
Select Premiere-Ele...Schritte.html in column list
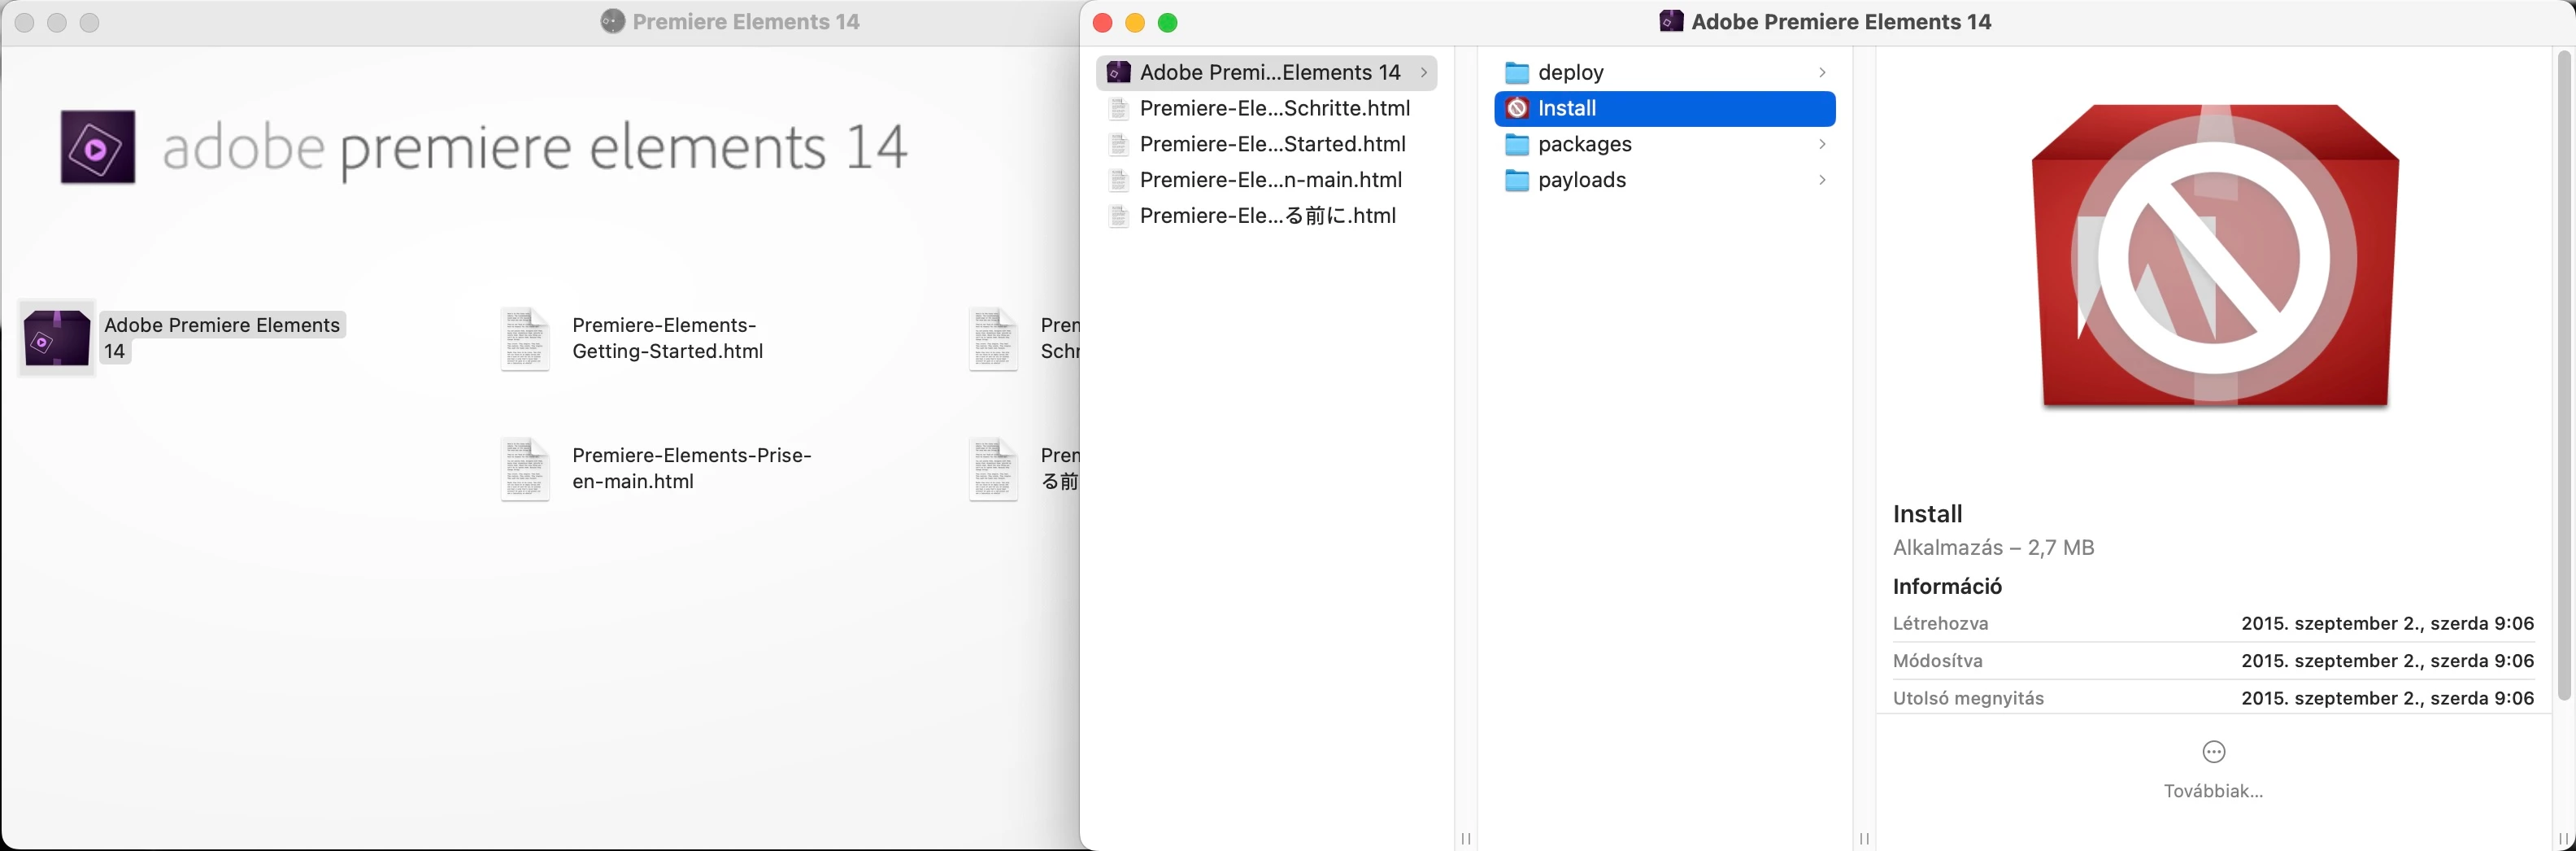tap(1266, 108)
